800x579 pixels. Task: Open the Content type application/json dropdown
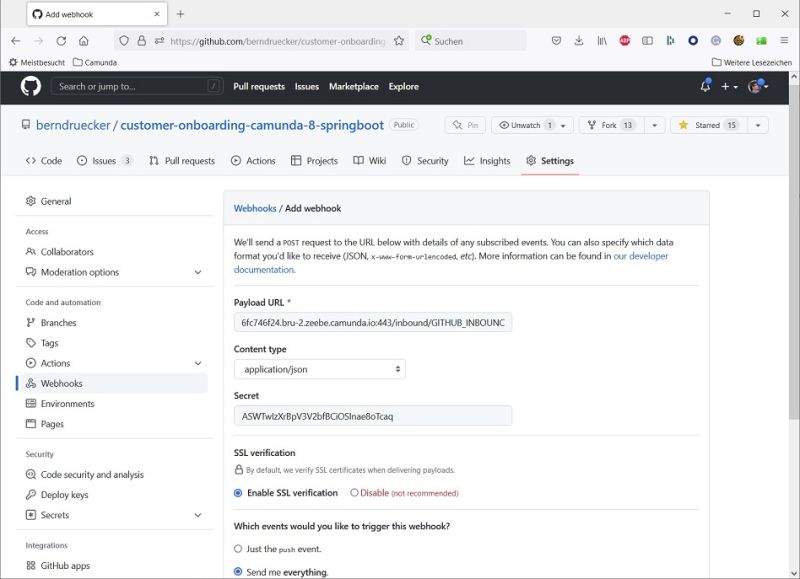pos(320,369)
